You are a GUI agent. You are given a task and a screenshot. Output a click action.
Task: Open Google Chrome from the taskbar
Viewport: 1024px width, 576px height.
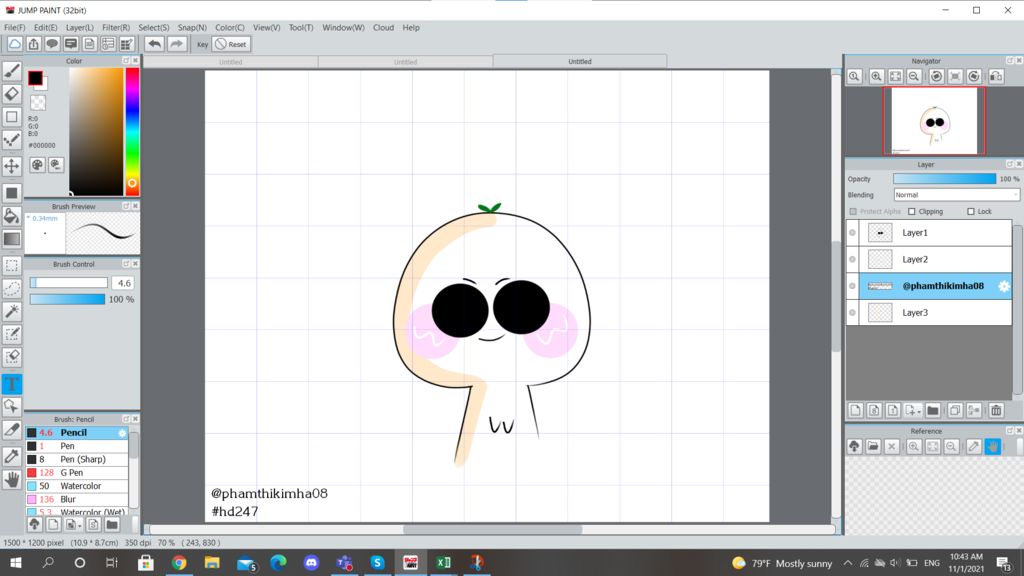[x=179, y=562]
